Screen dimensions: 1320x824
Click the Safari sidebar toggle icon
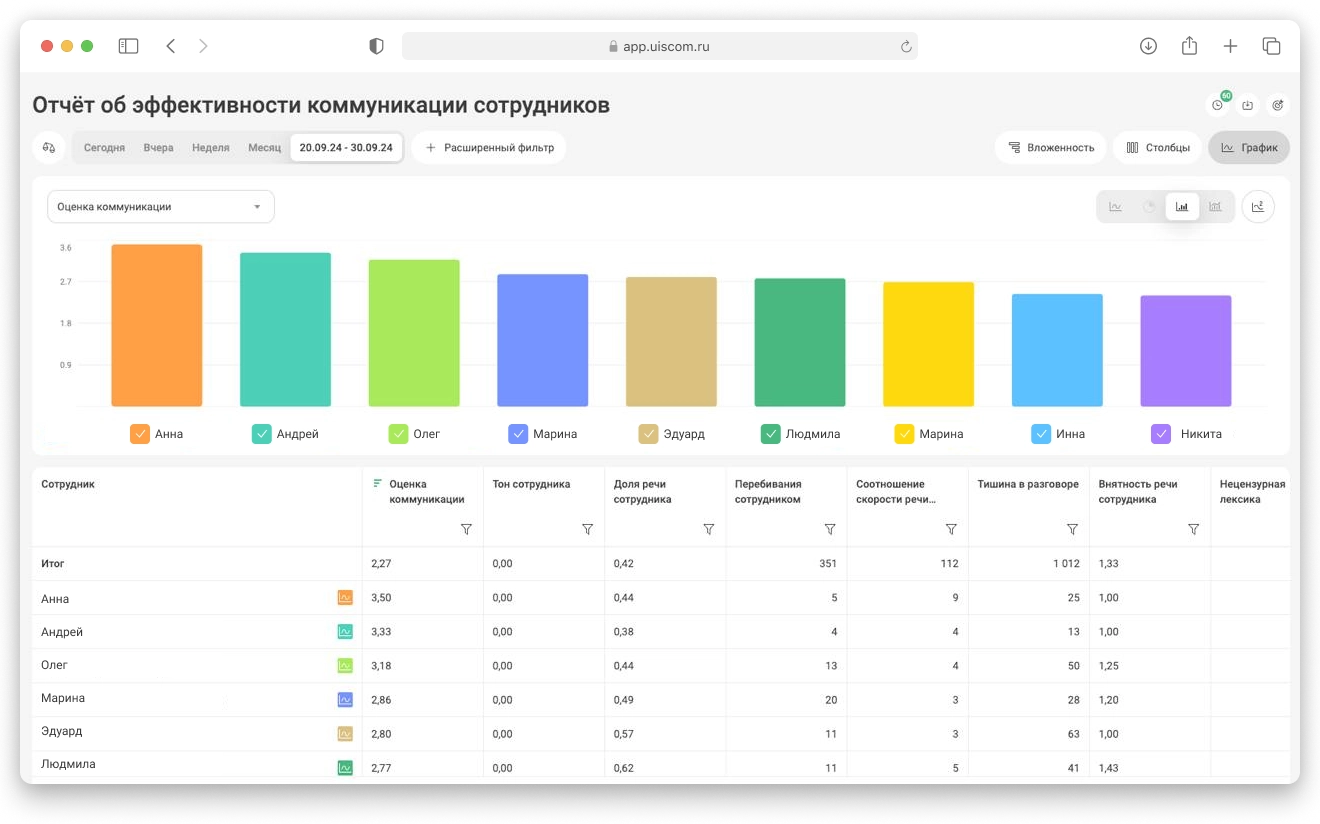pos(128,46)
